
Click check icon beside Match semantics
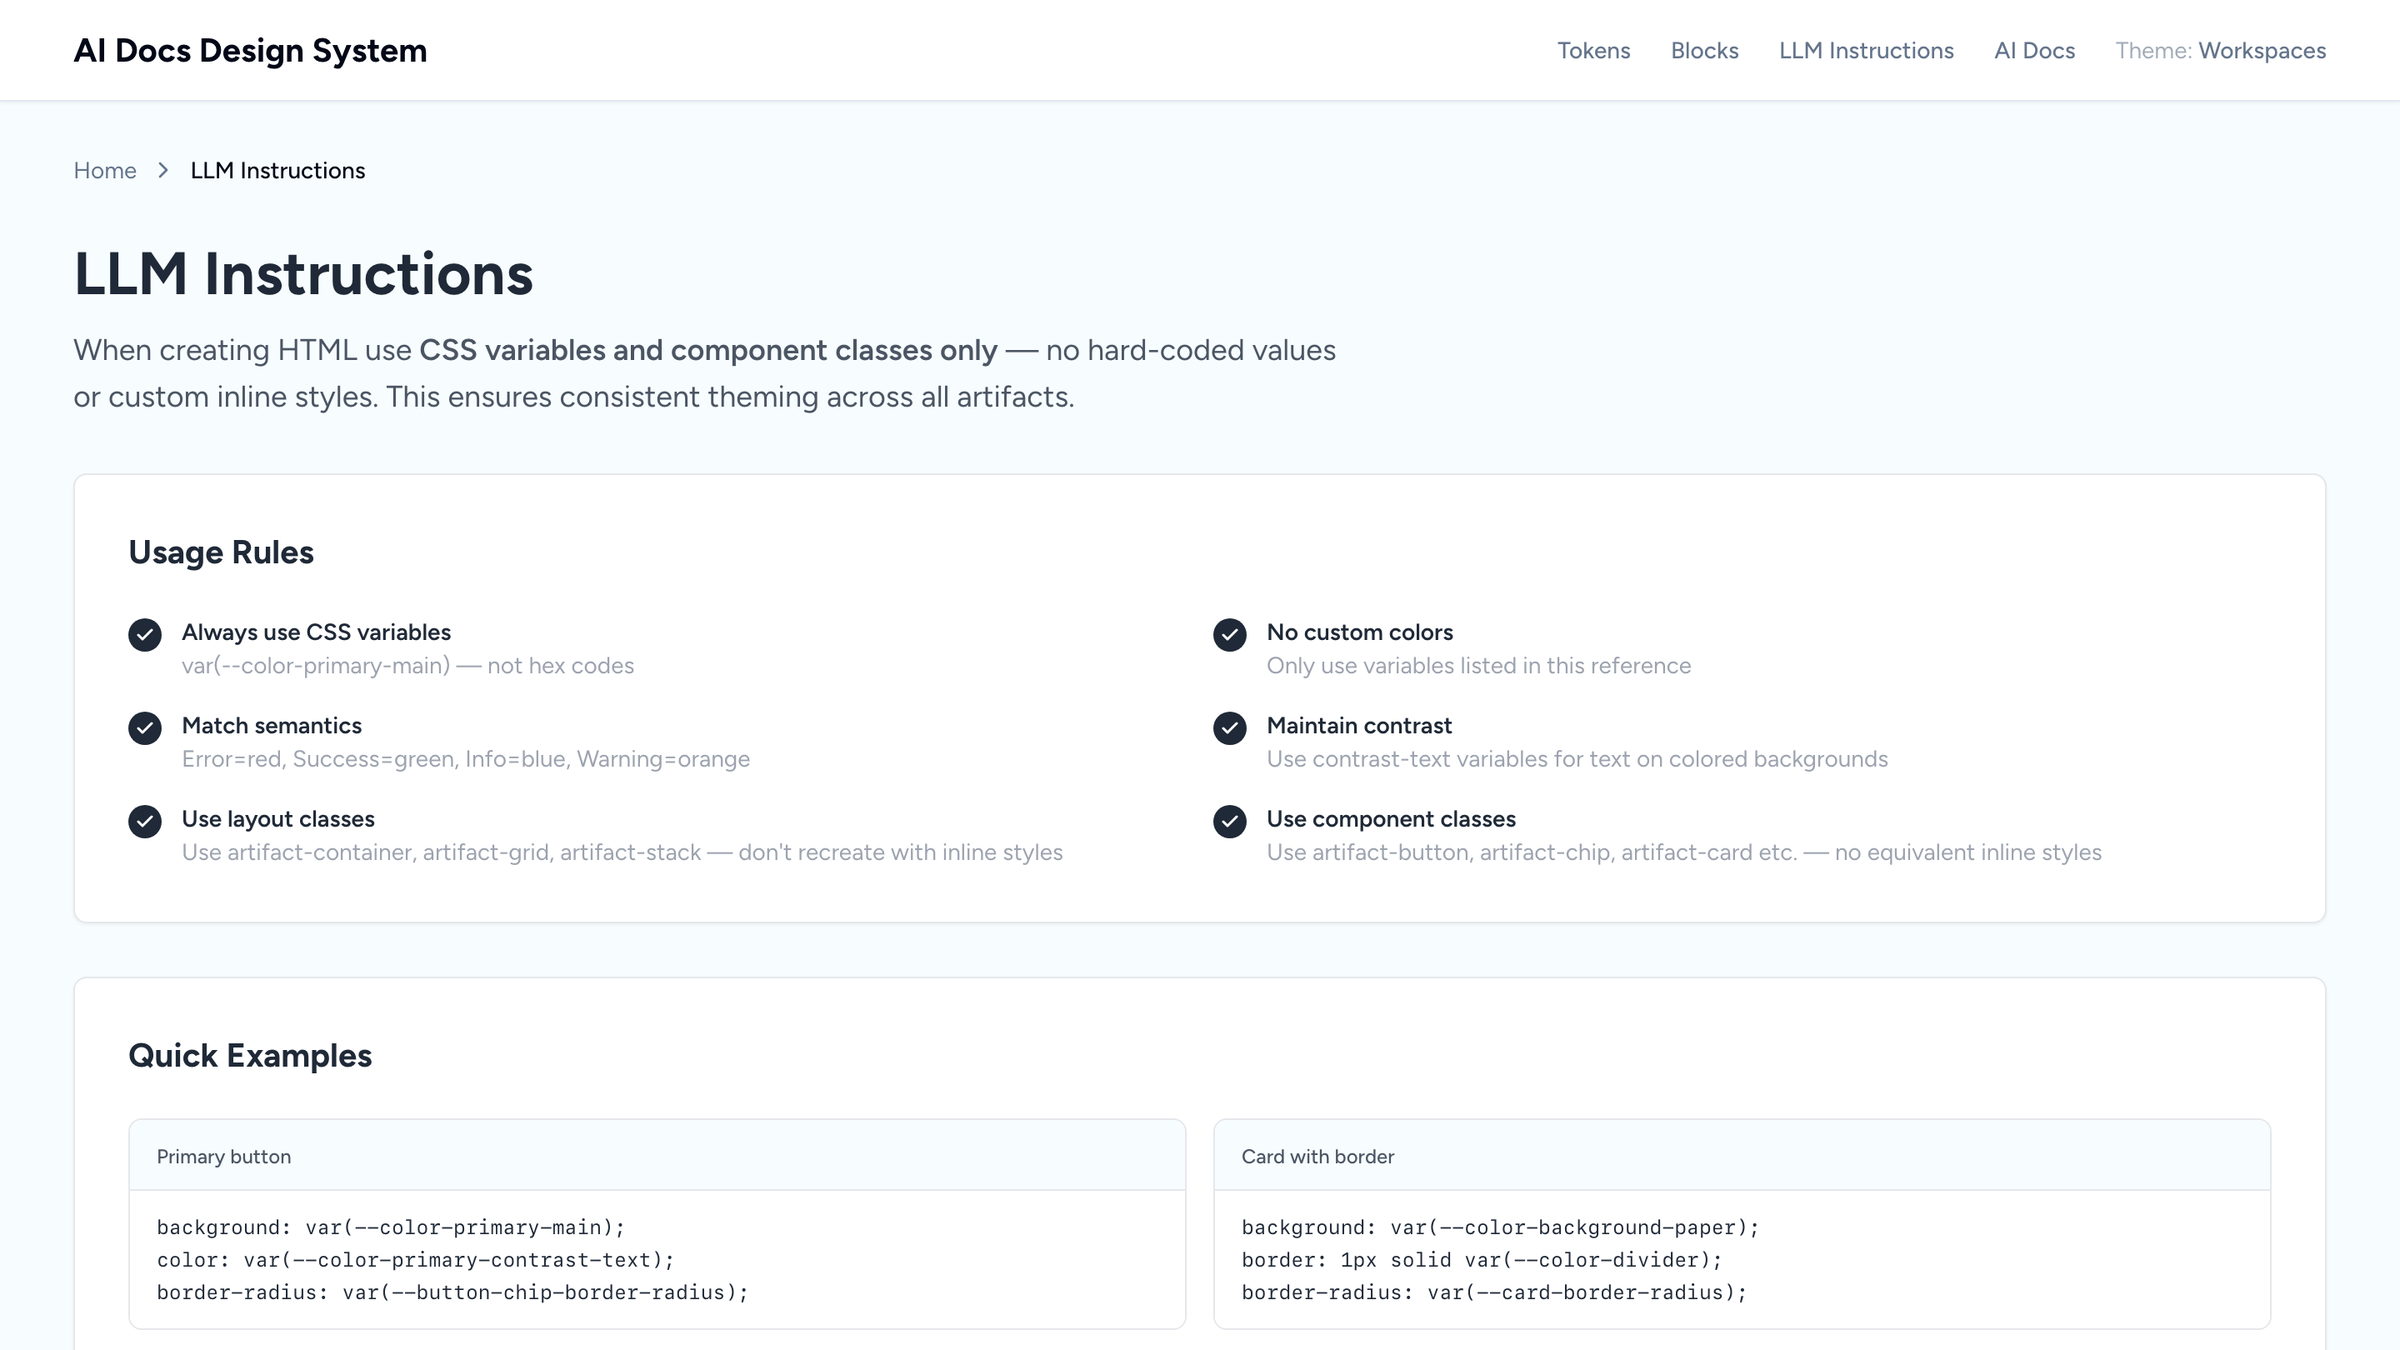[145, 727]
